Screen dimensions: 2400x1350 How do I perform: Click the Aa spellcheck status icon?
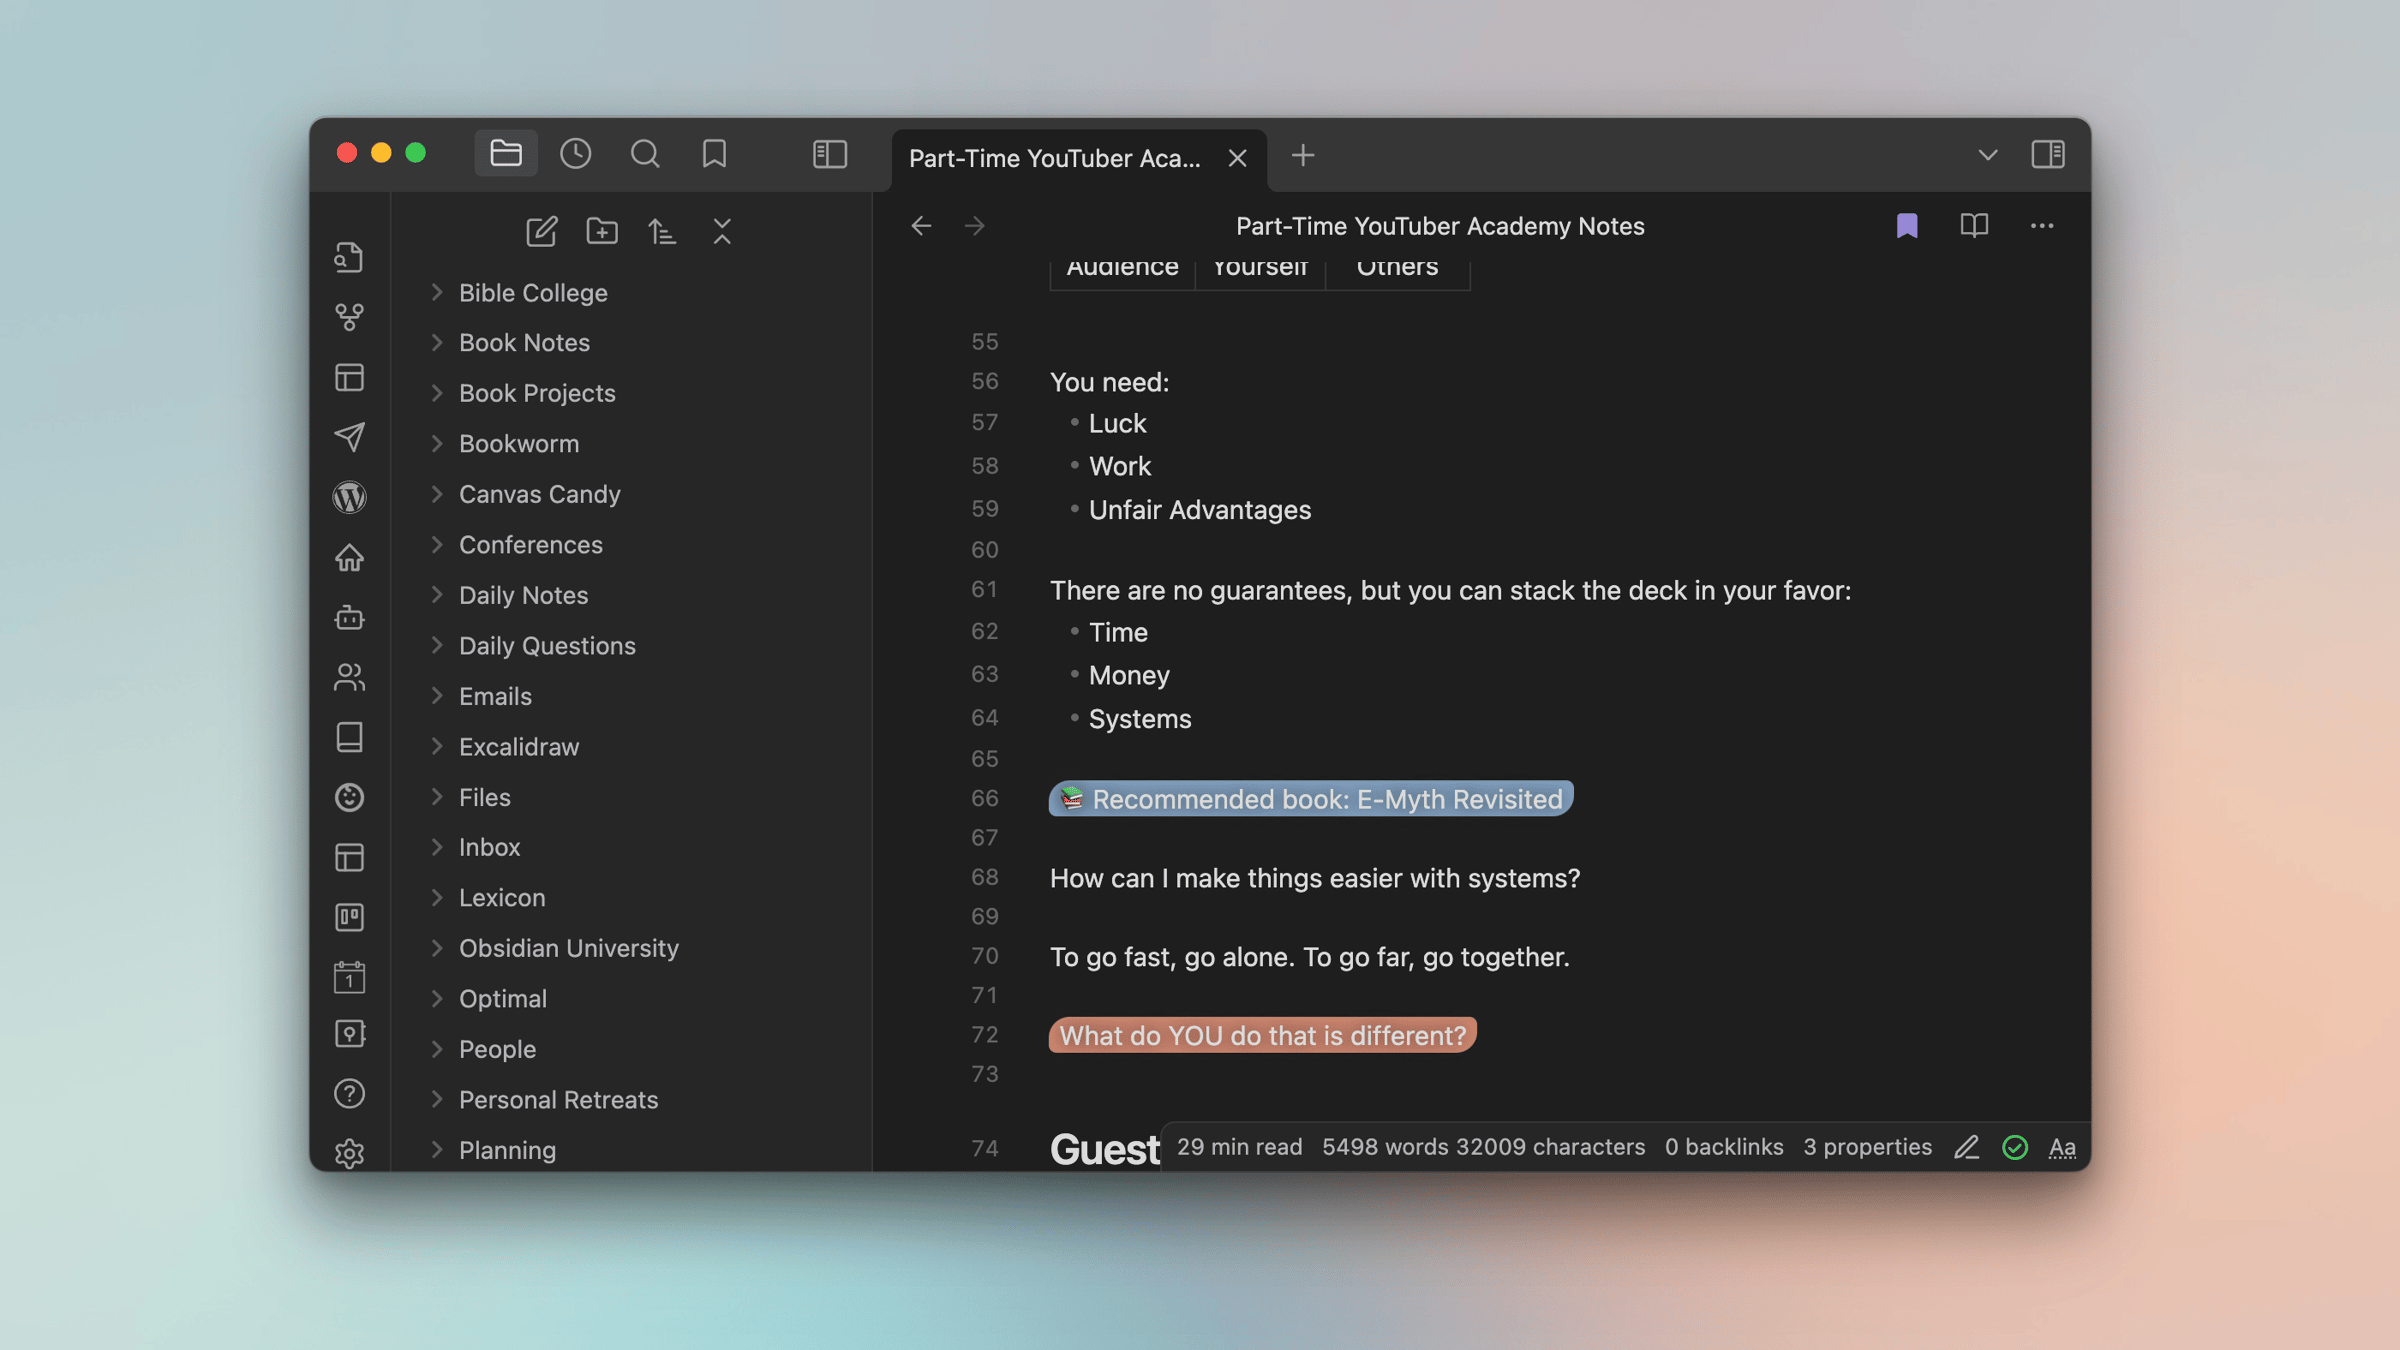click(x=2062, y=1147)
